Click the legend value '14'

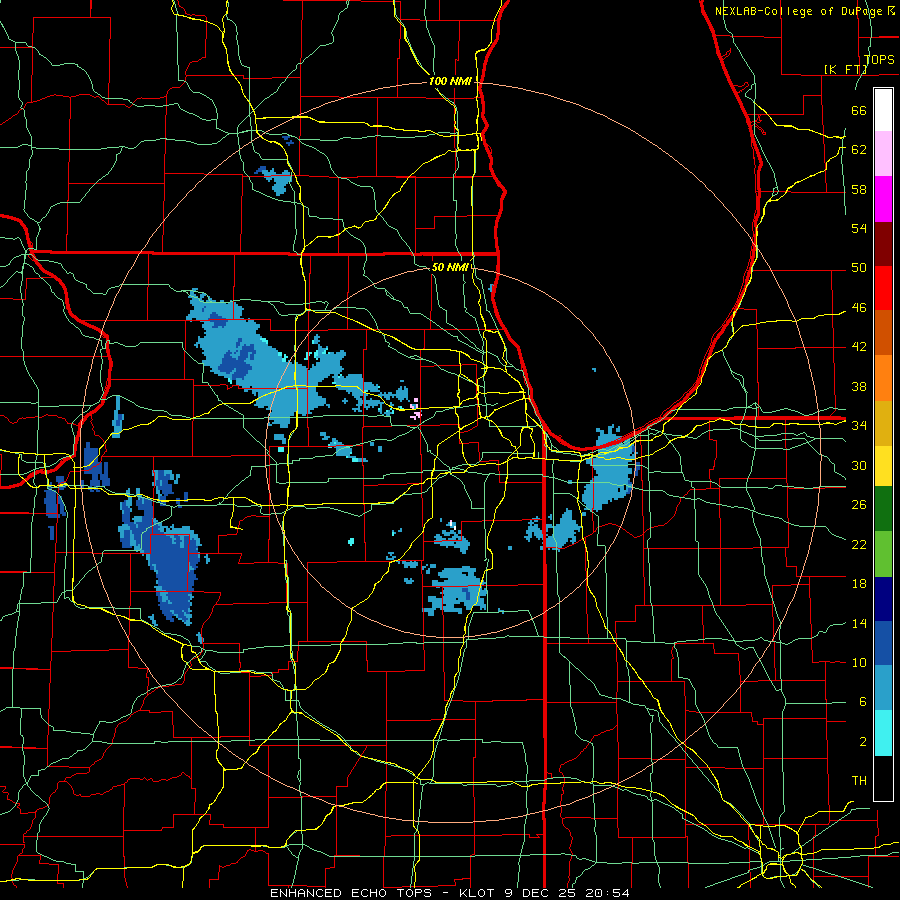coord(859,623)
